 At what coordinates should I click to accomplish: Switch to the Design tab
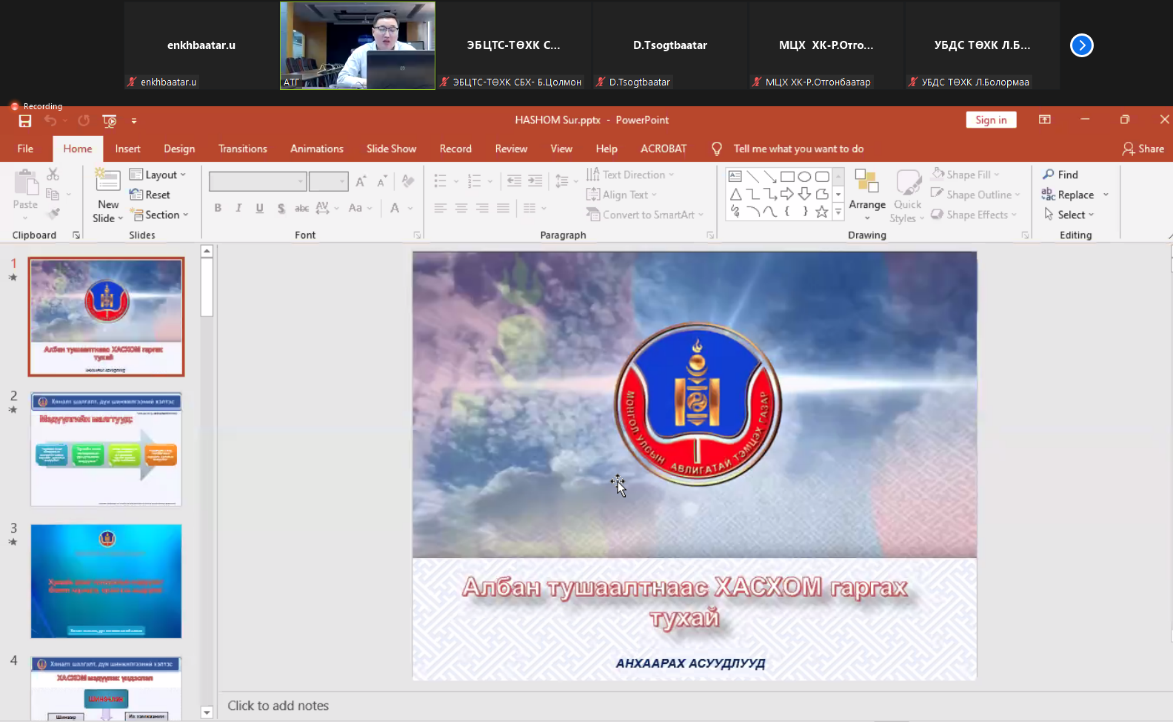coord(180,149)
